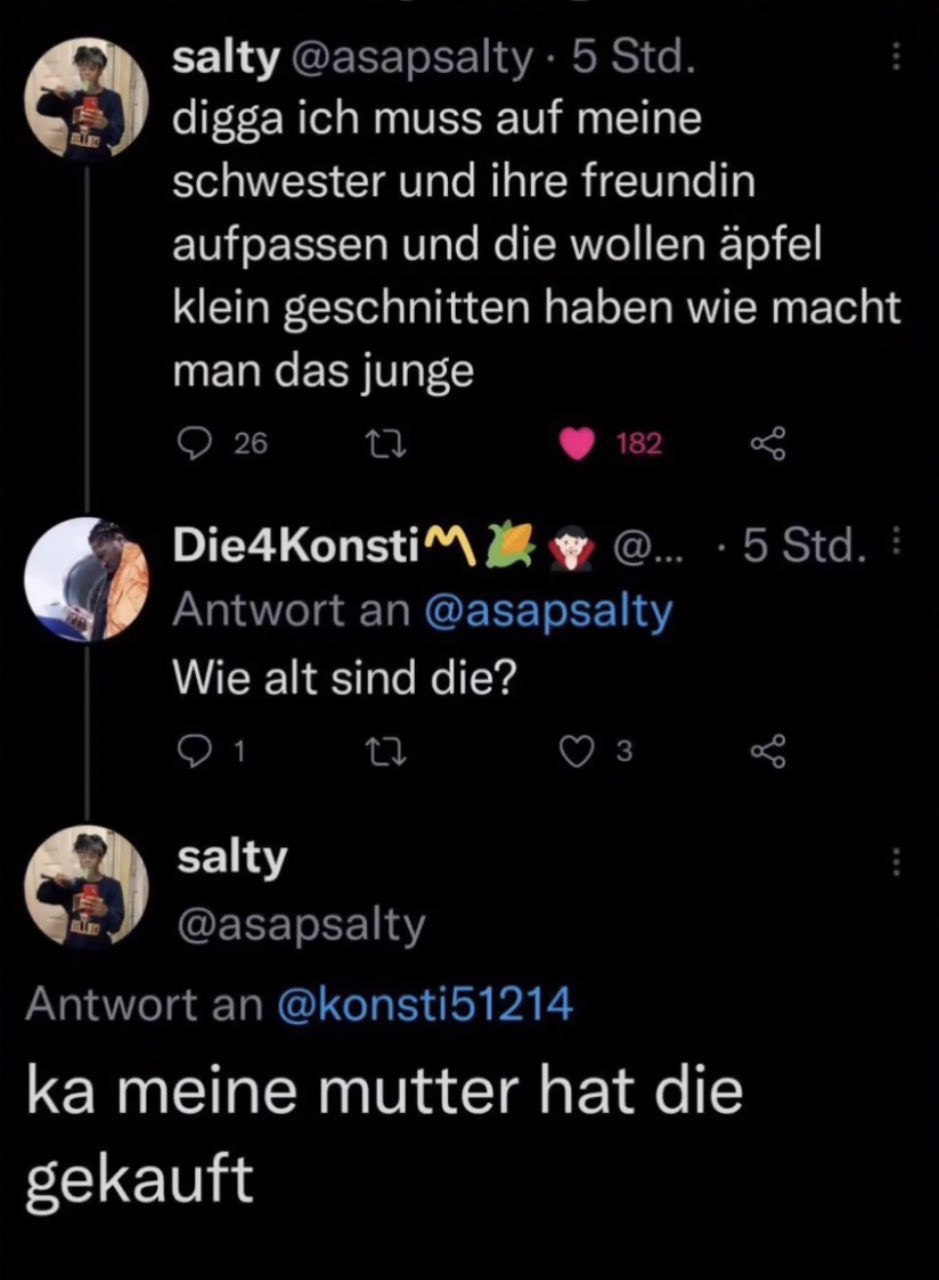Image resolution: width=939 pixels, height=1280 pixels.
Task: Click @asapsalty mention in Die4Konsti's reply
Action: click(548, 611)
